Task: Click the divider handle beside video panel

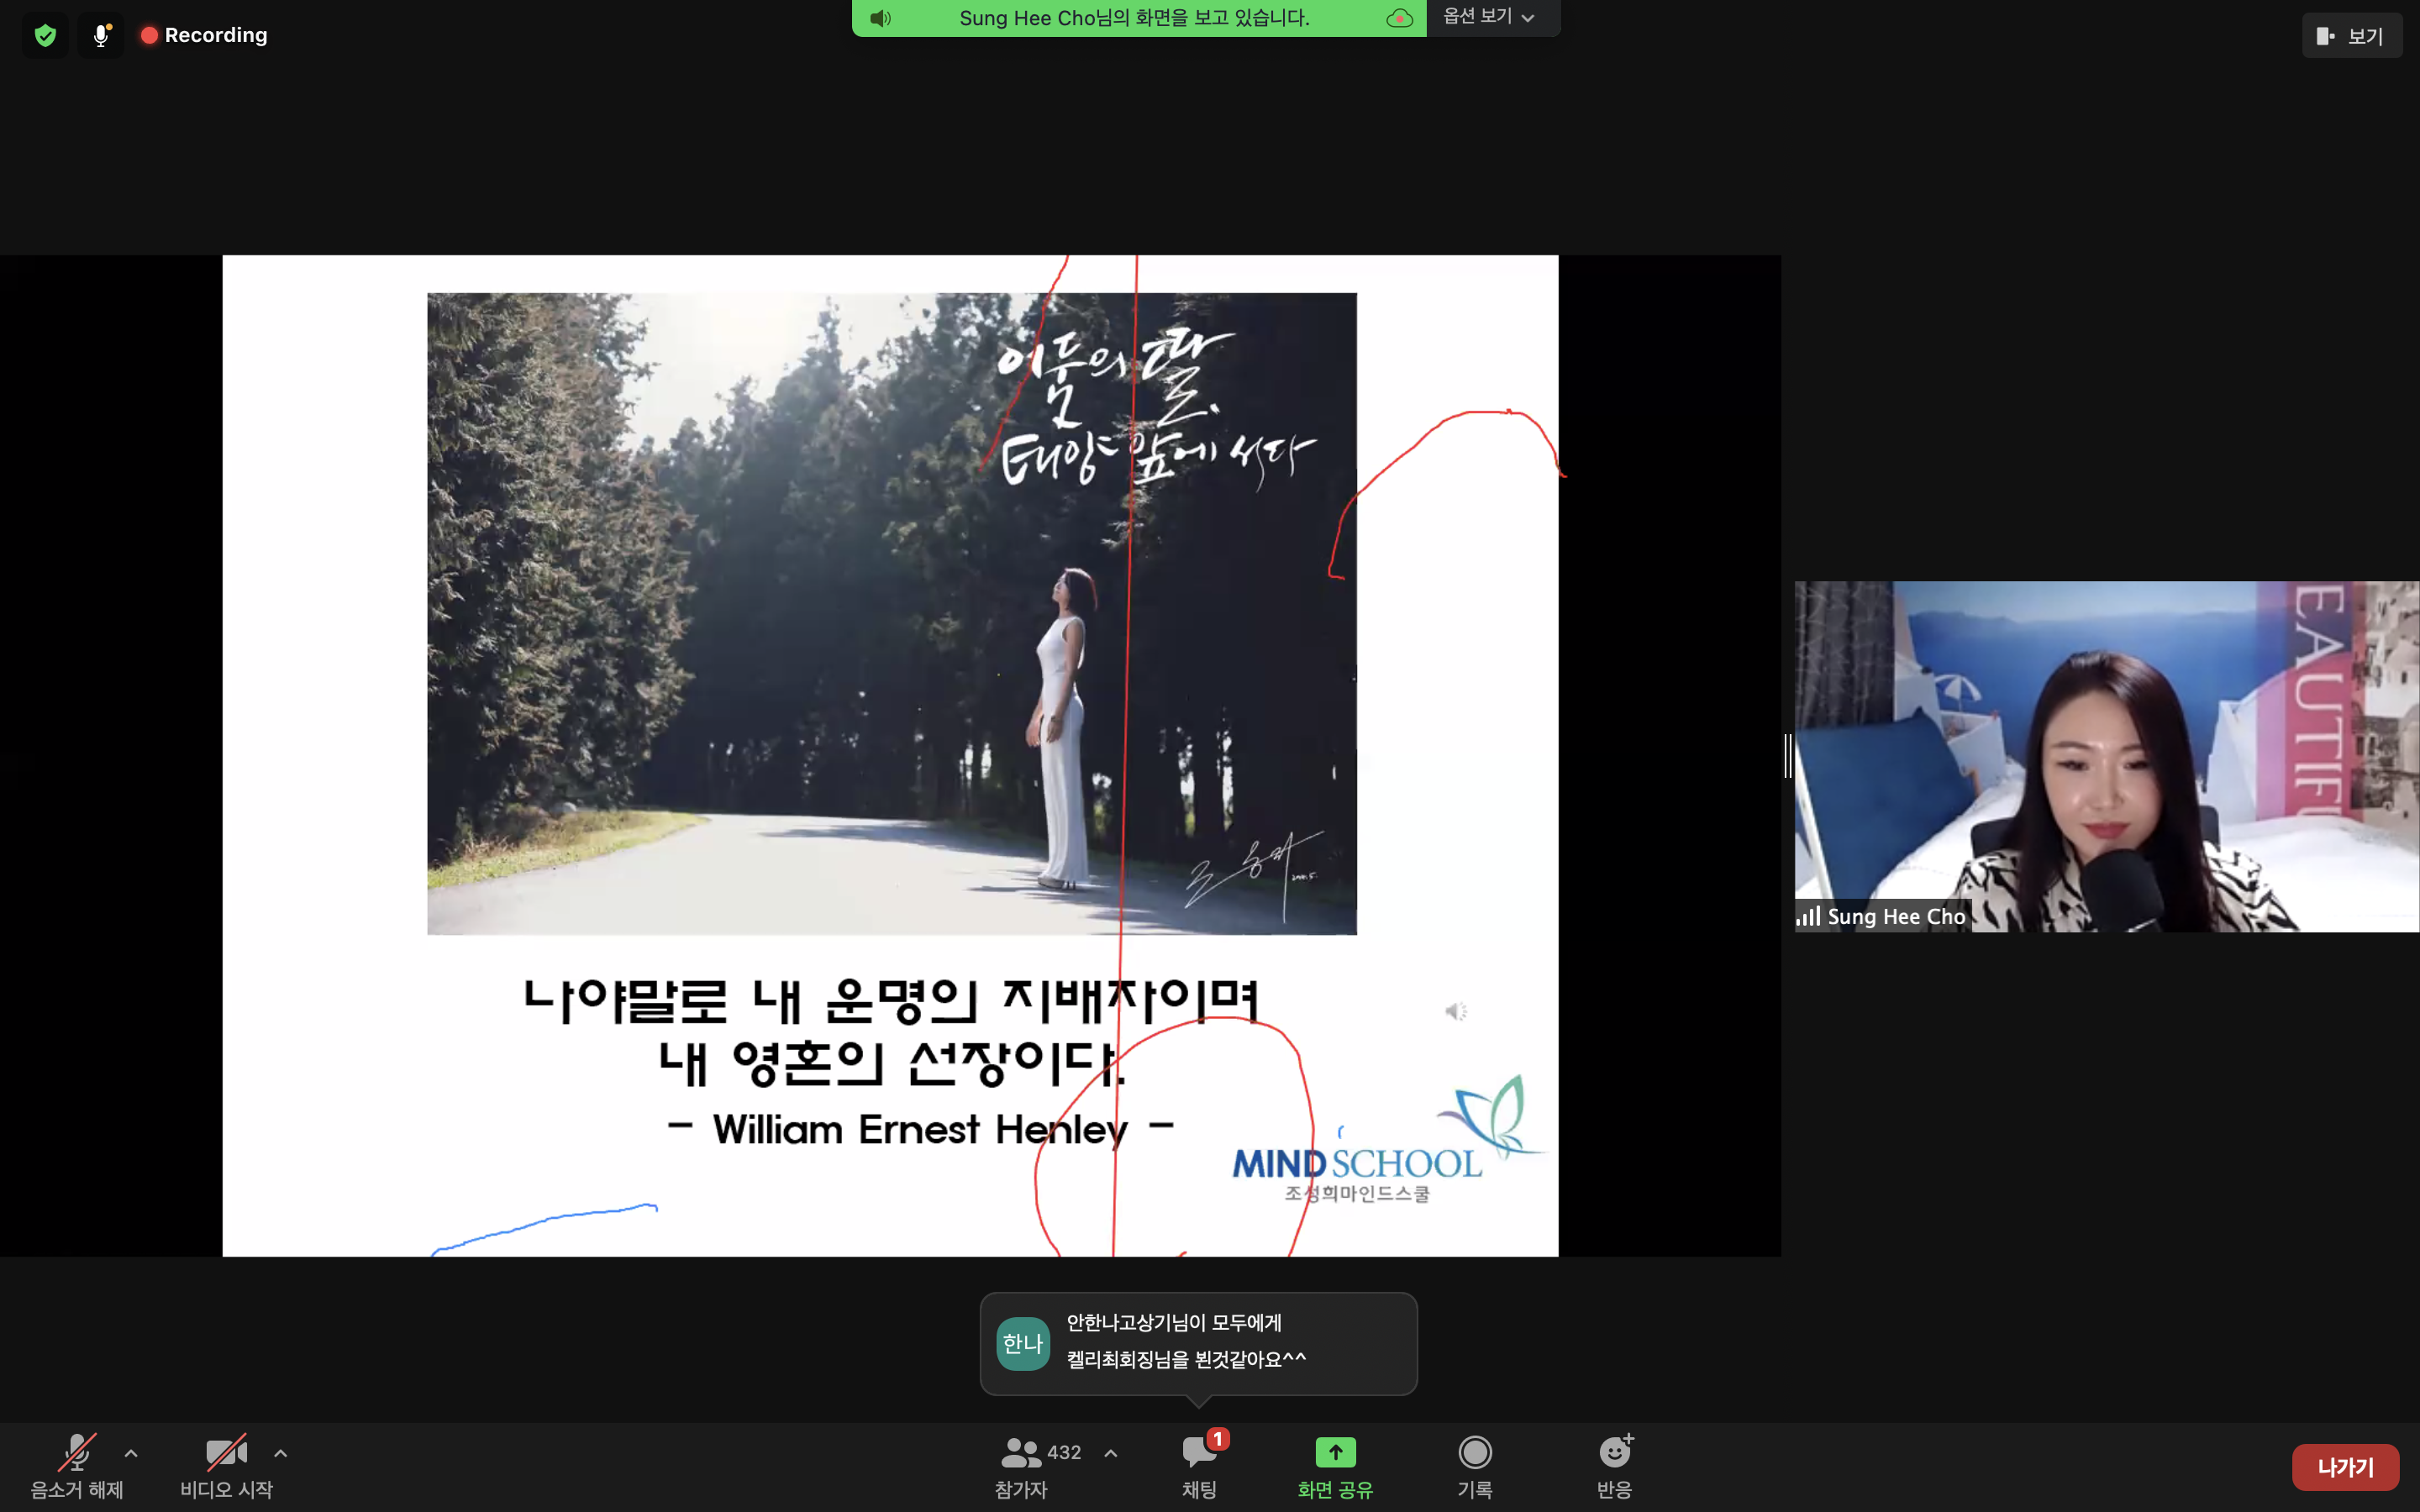Action: coord(1788,756)
